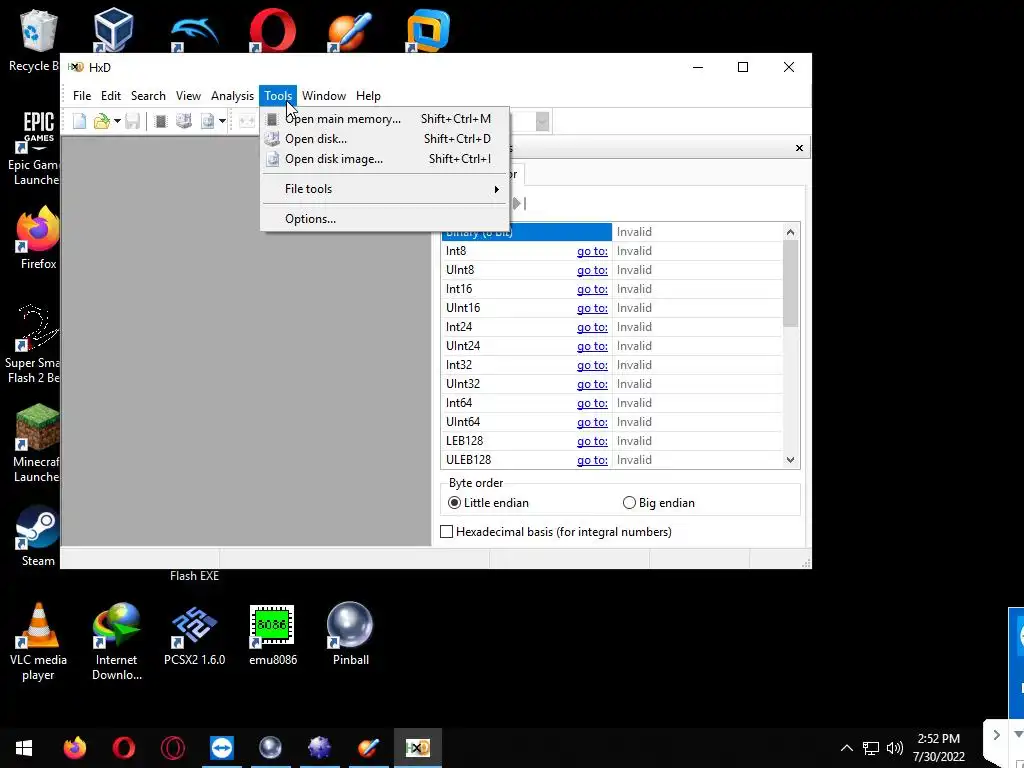Click the go to link for UInt16

(592, 308)
